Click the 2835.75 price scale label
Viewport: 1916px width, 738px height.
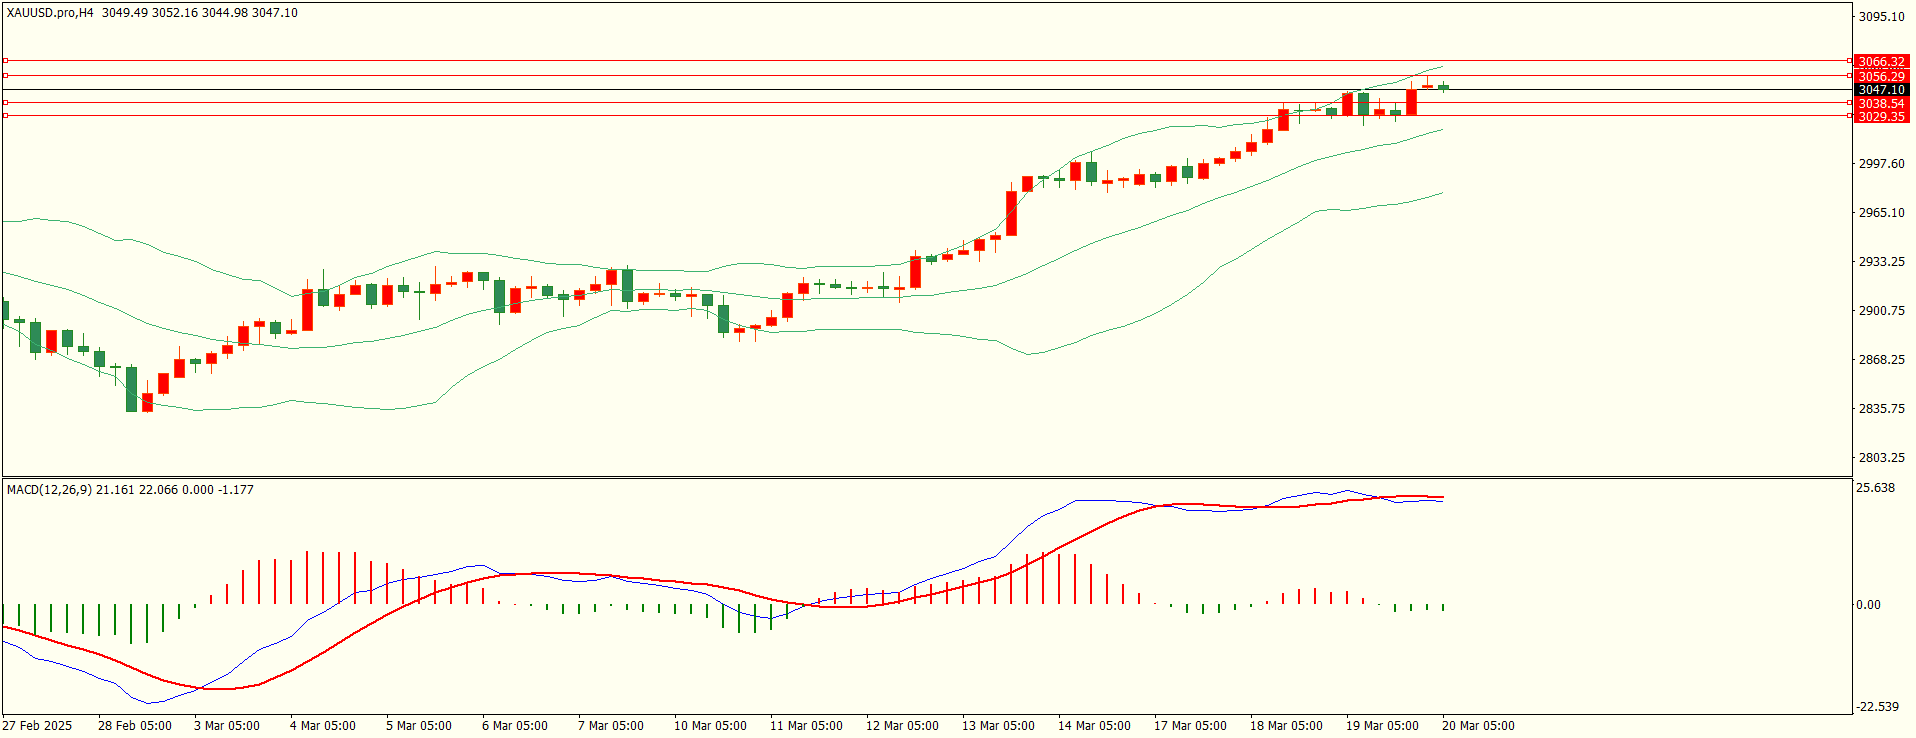tap(1881, 409)
